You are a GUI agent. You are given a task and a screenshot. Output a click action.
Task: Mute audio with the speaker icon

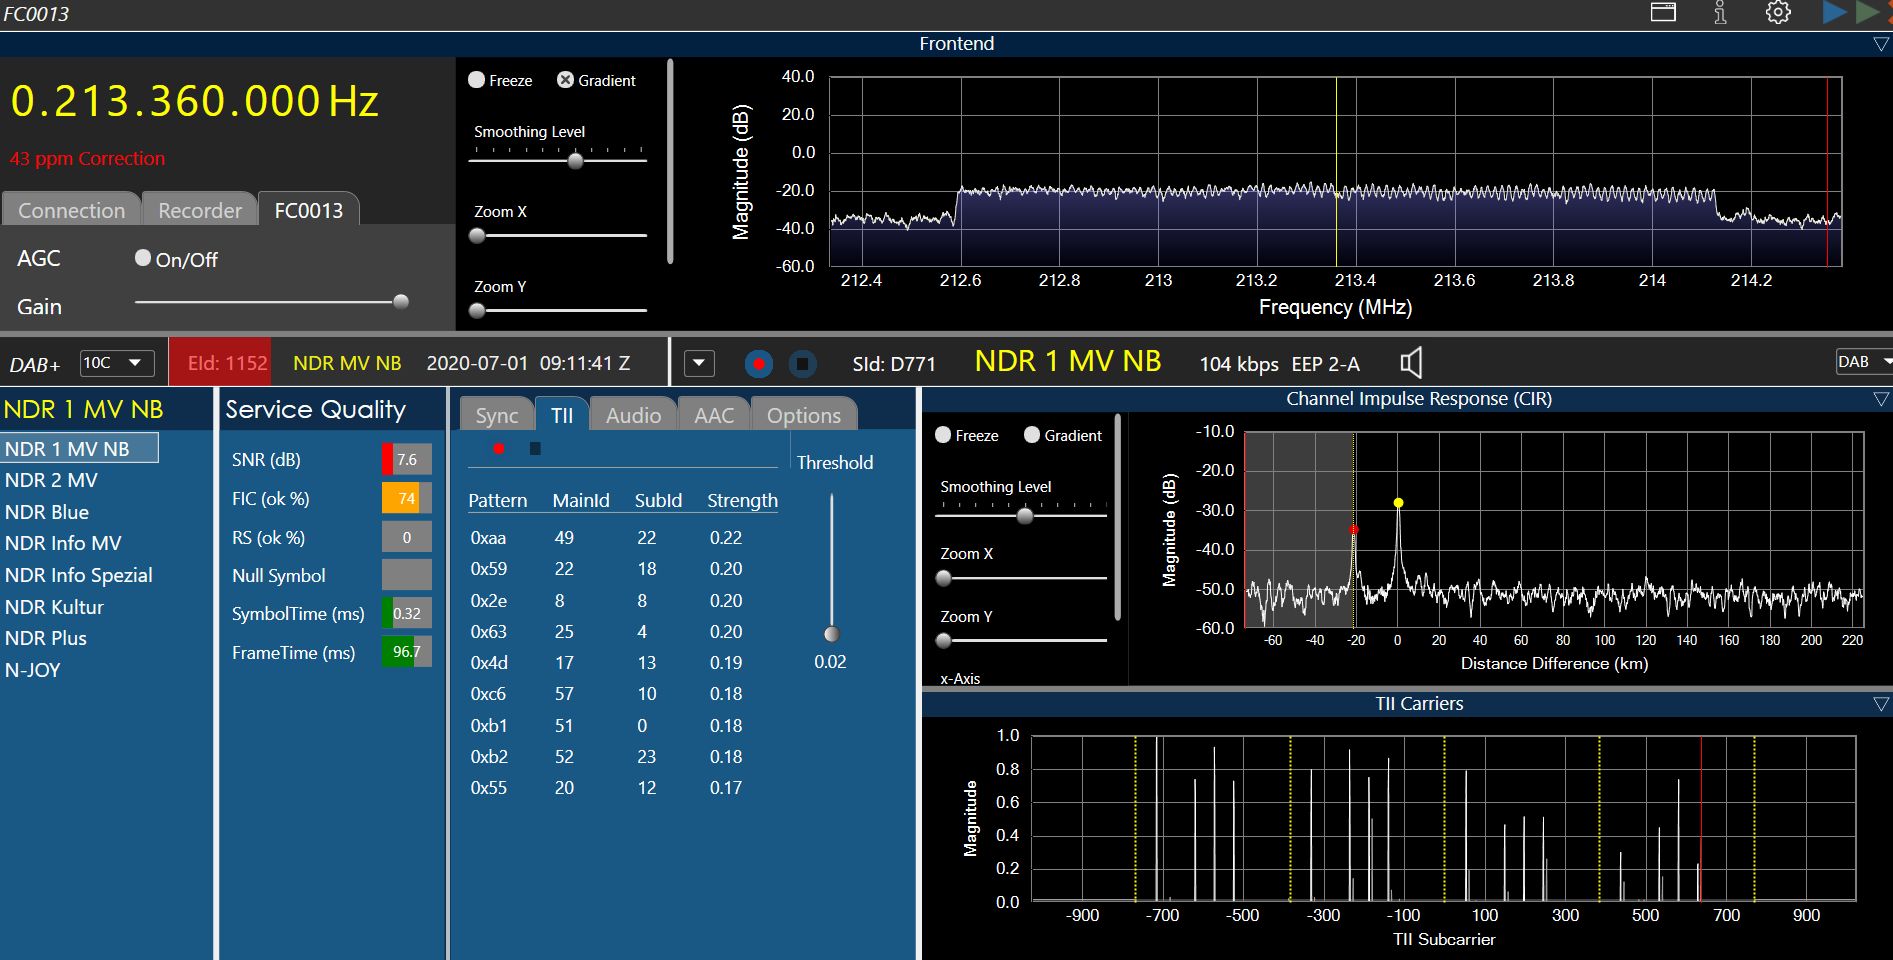coord(1411,363)
